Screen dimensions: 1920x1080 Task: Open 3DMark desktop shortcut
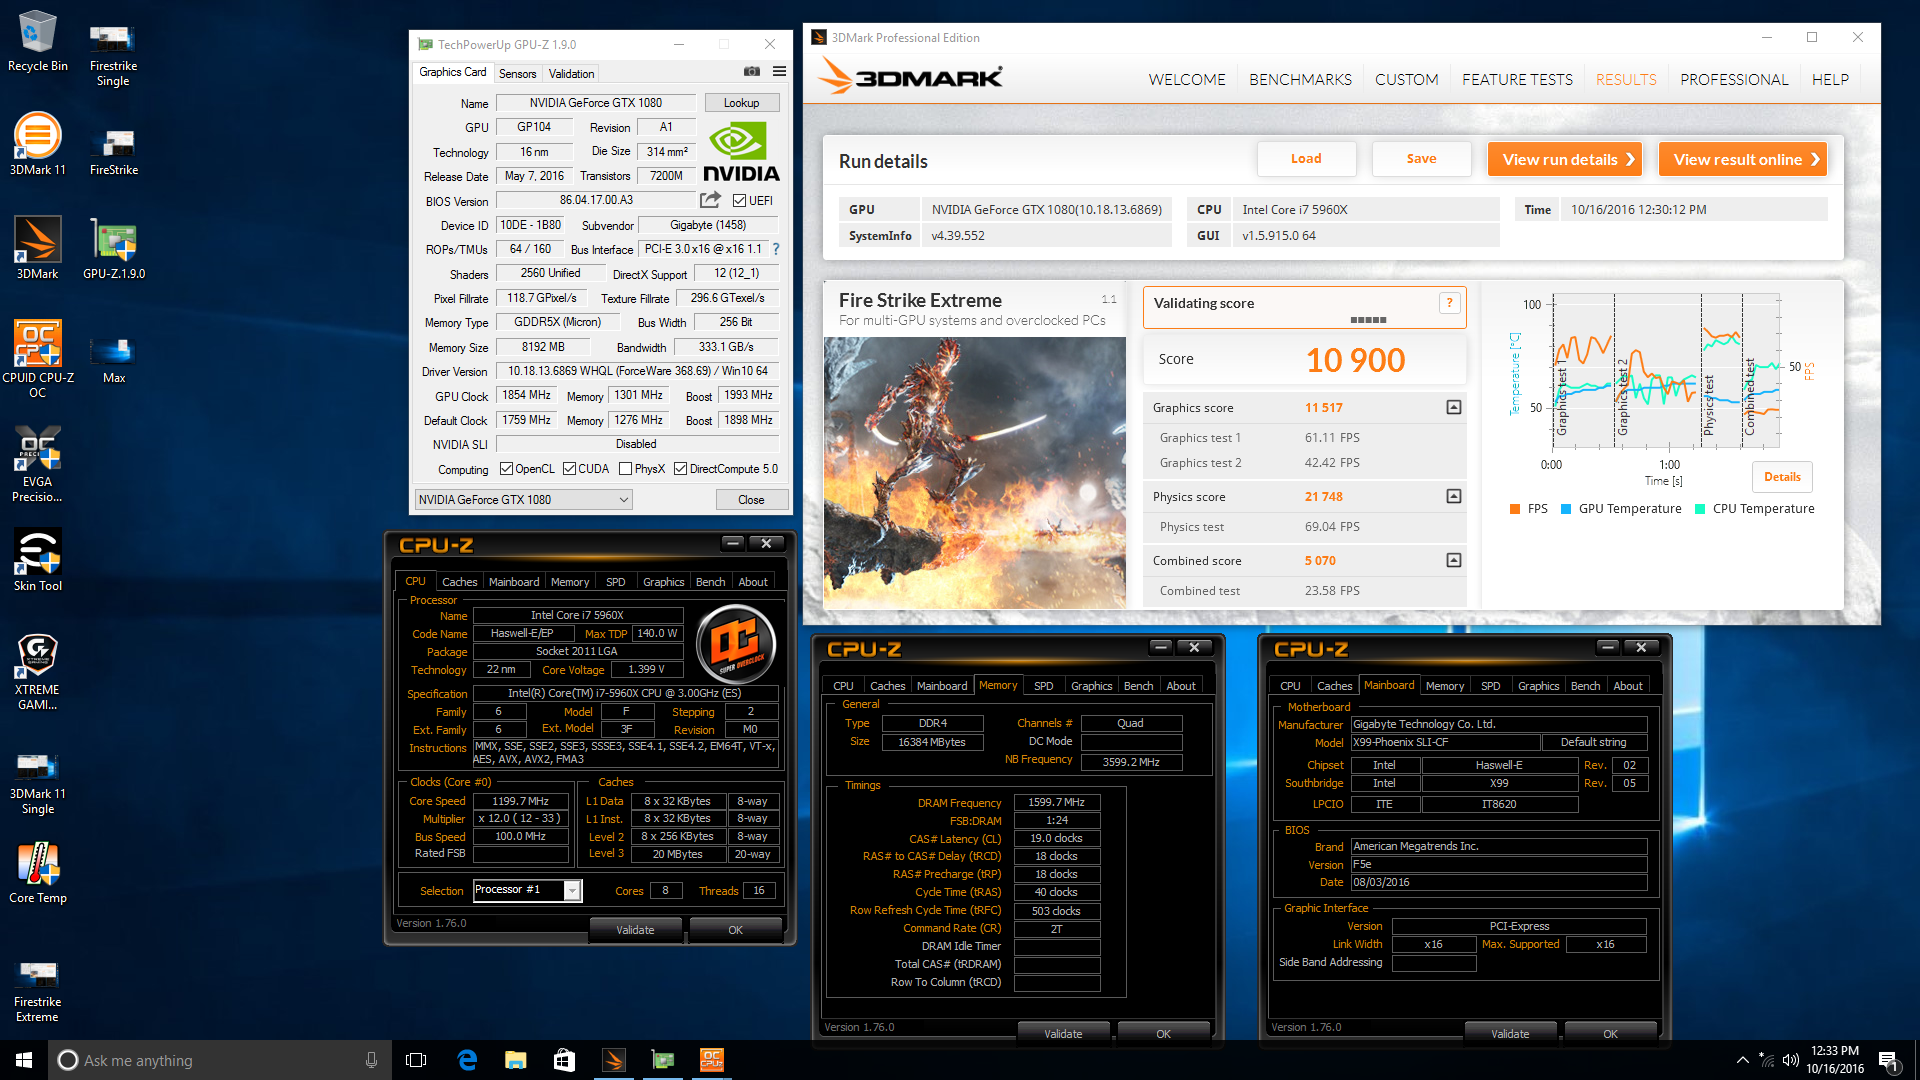pos(37,249)
